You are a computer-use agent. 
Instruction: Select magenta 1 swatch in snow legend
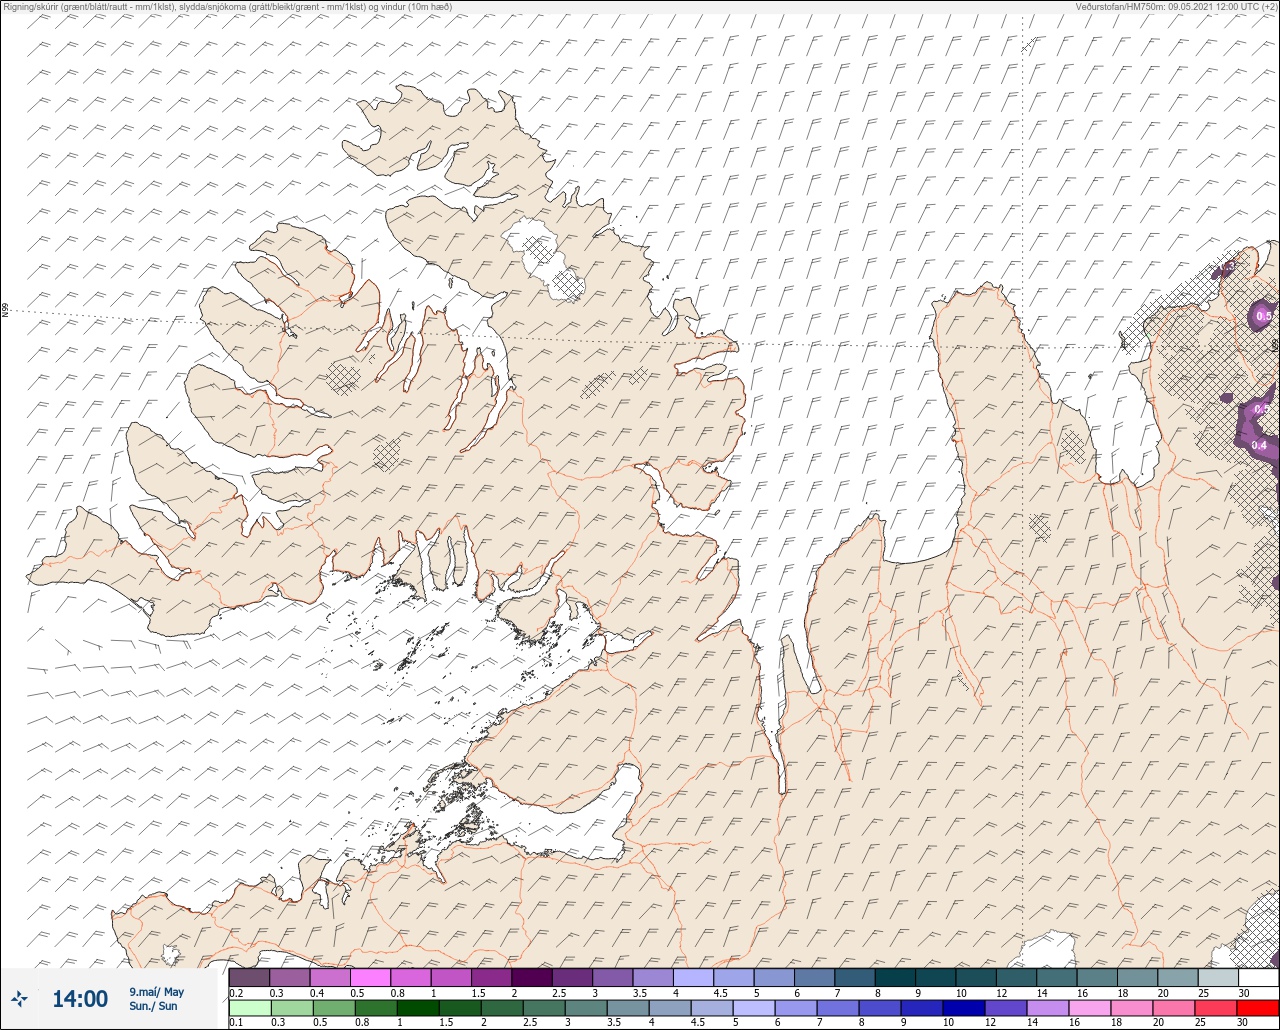(451, 977)
